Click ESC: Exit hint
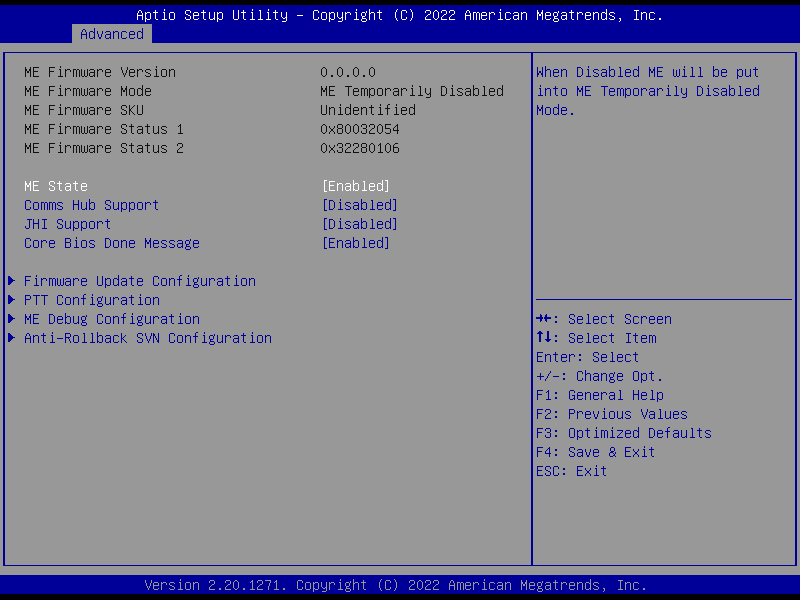Screen dimensions: 800x600 pyautogui.click(x=572, y=471)
